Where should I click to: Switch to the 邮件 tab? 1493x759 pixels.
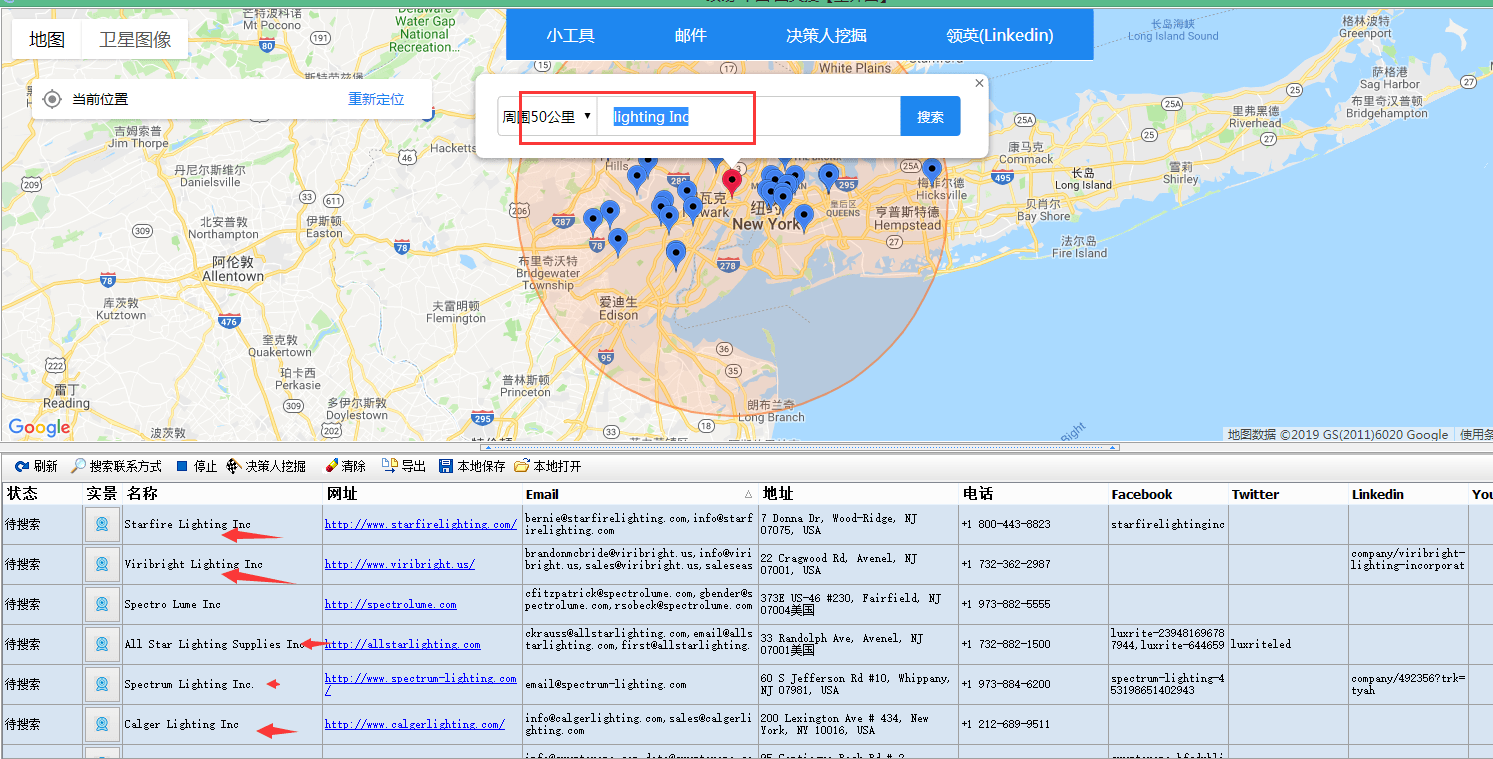[690, 35]
